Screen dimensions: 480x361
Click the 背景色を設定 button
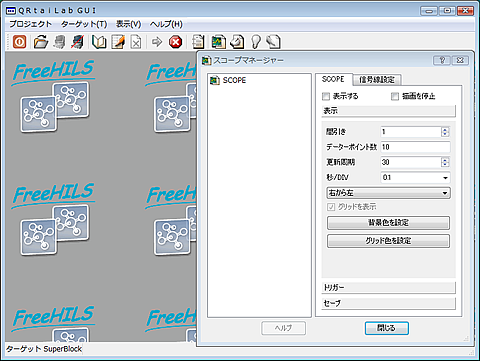388,223
